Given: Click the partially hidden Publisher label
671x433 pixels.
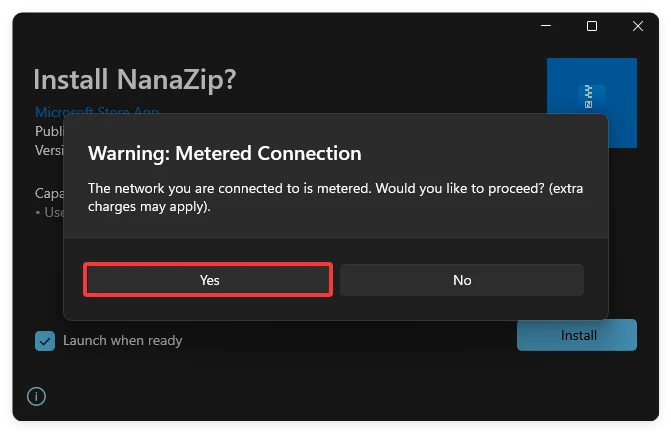Looking at the screenshot, I should [48, 130].
